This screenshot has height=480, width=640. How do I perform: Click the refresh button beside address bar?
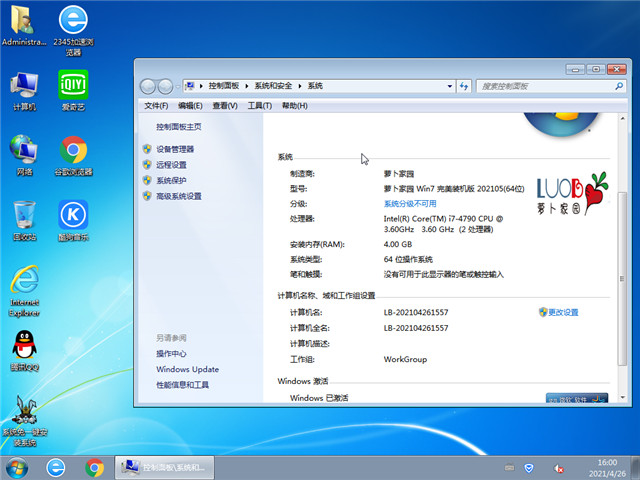[x=464, y=86]
